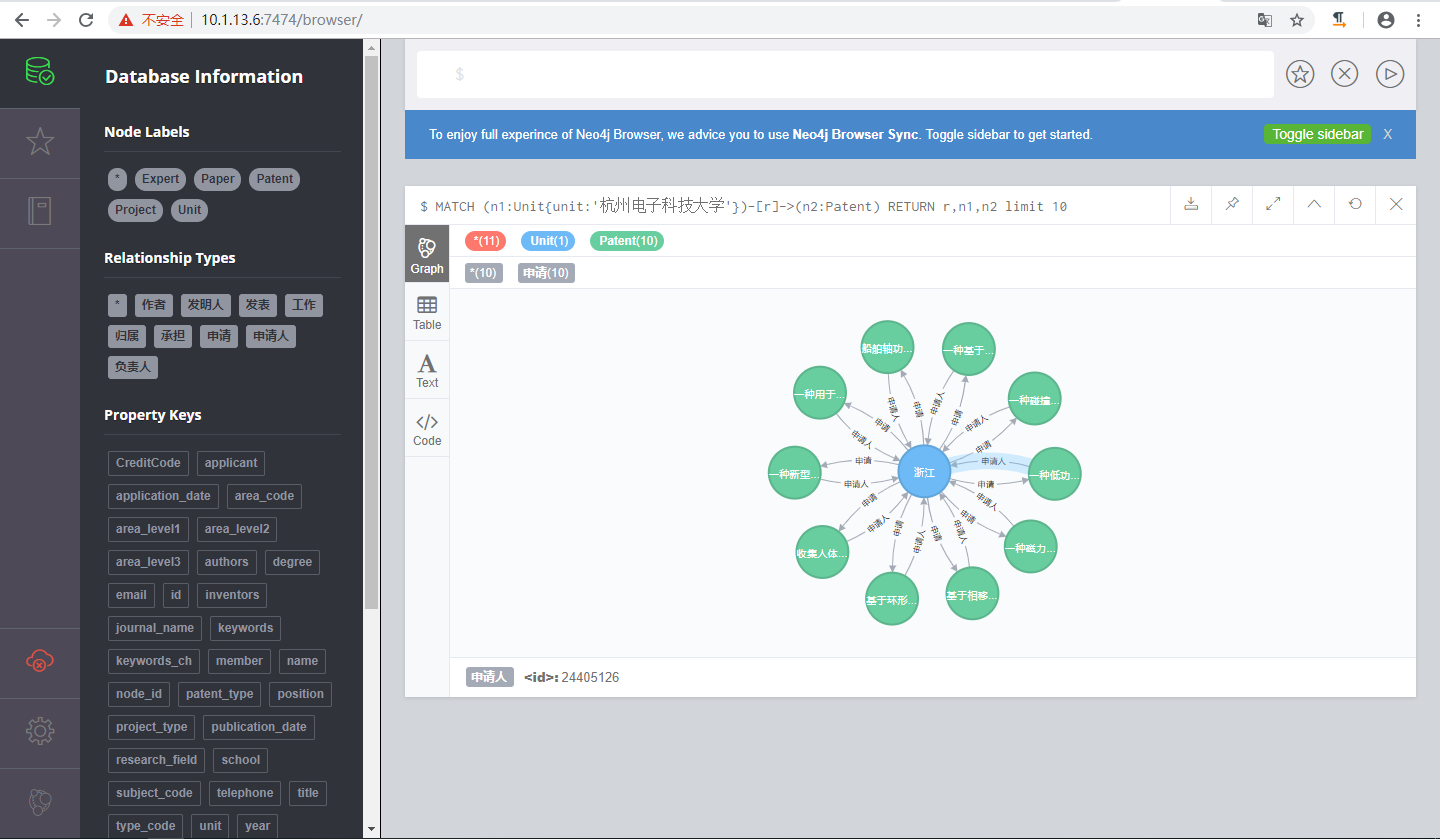
Task: Open the Documents book icon in sidebar
Action: pyautogui.click(x=40, y=211)
